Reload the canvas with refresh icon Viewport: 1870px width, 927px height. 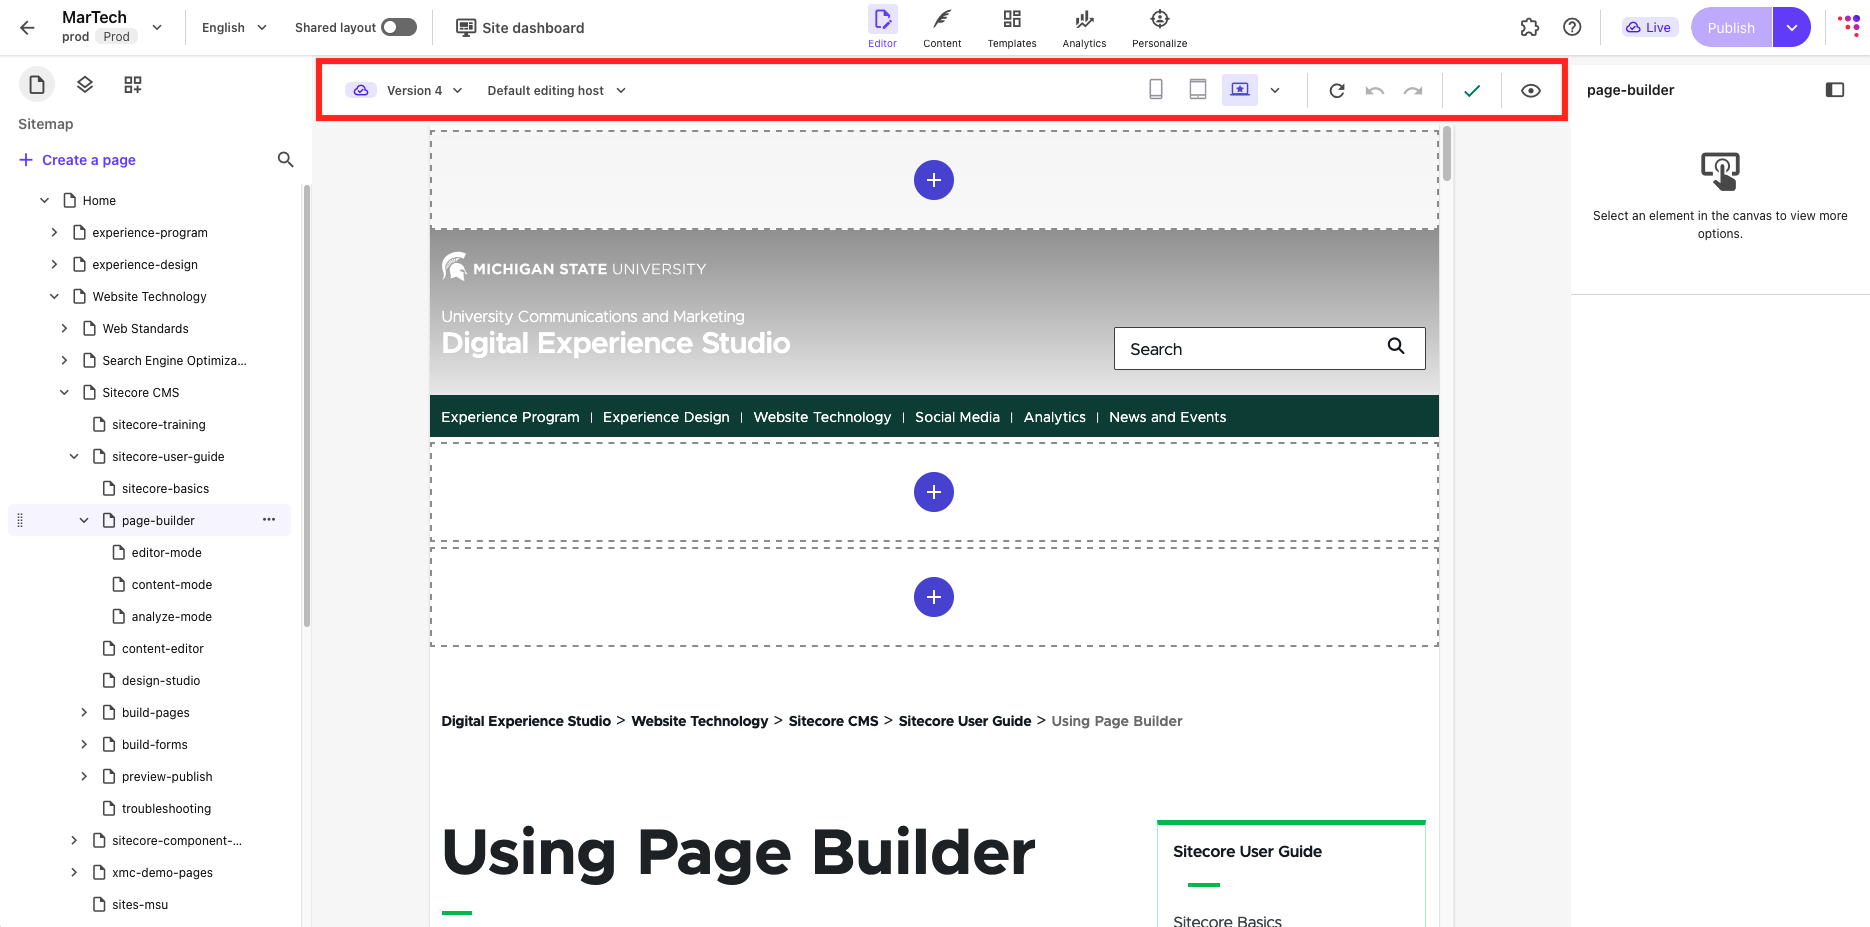click(1337, 91)
